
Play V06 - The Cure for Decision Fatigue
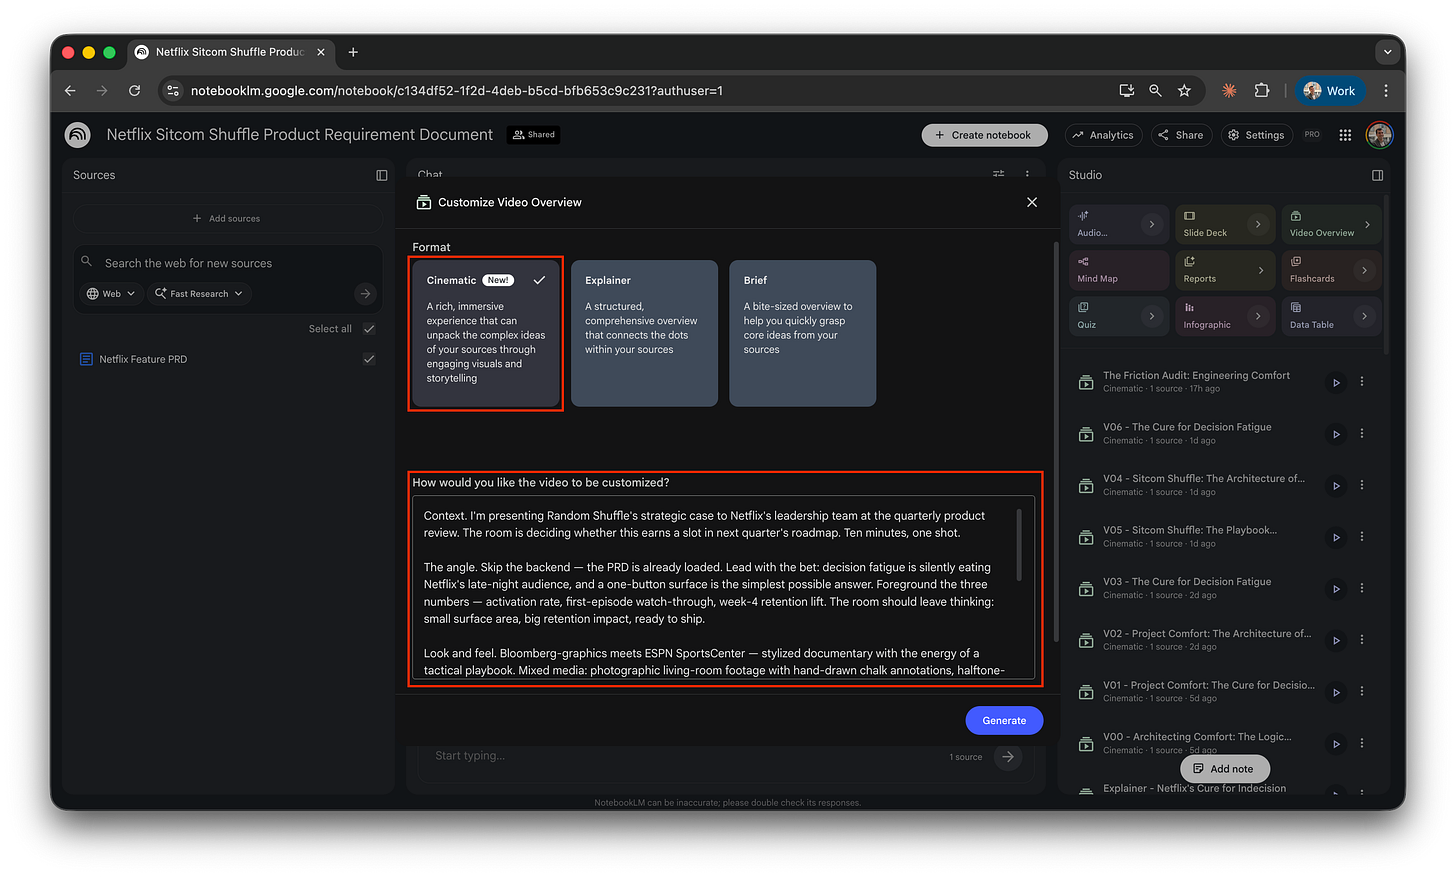[x=1336, y=434]
